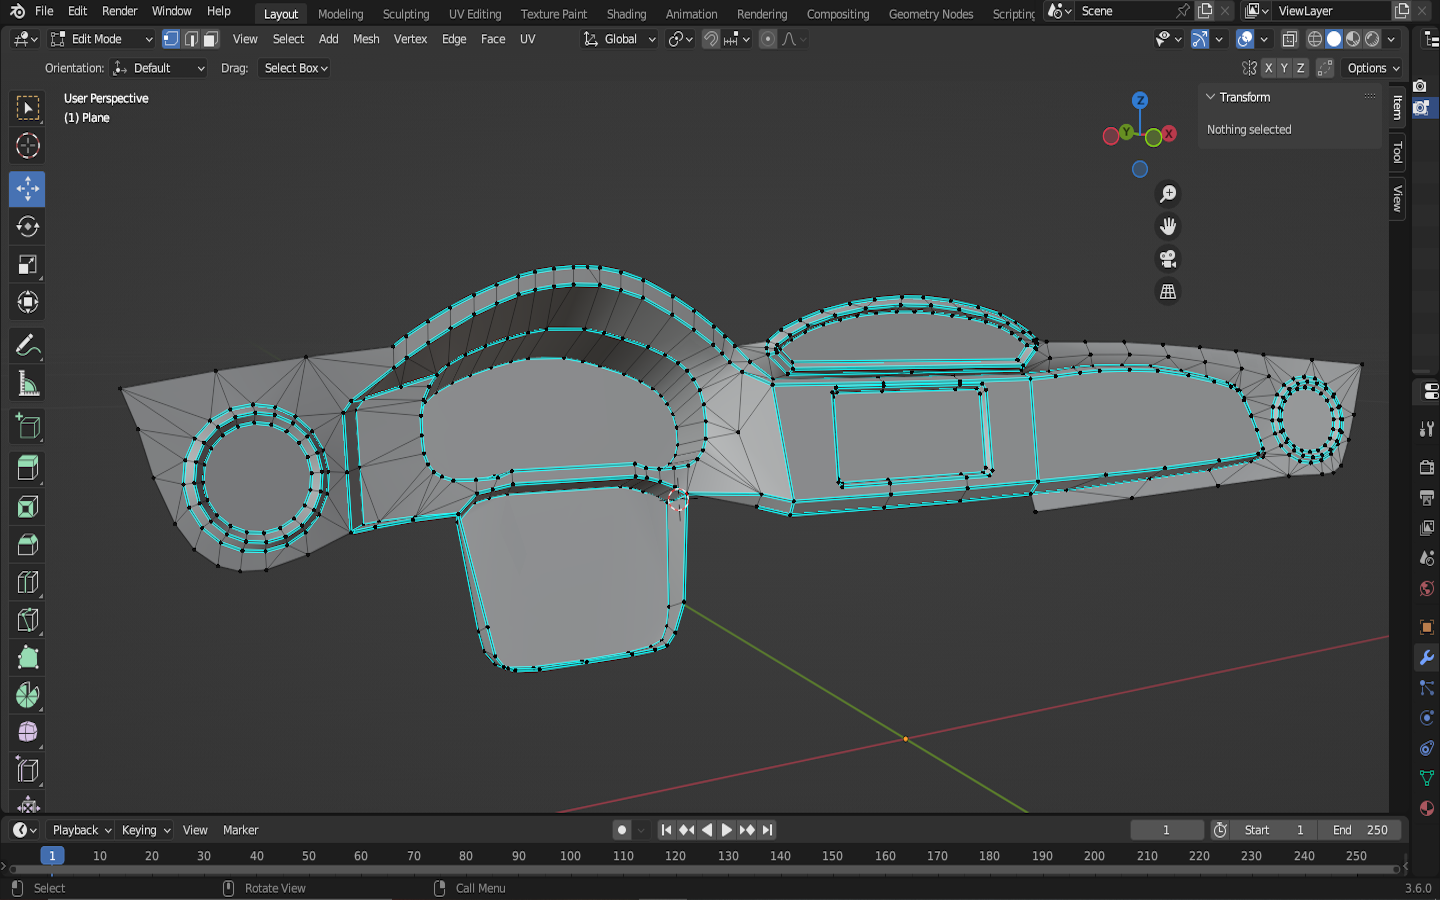Select the Move tool
Screen dimensions: 1440x900
28,189
